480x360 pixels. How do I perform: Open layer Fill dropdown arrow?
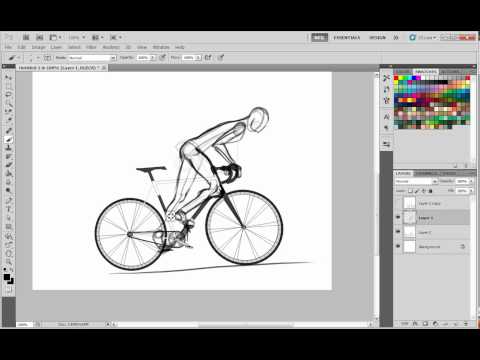pos(471,191)
